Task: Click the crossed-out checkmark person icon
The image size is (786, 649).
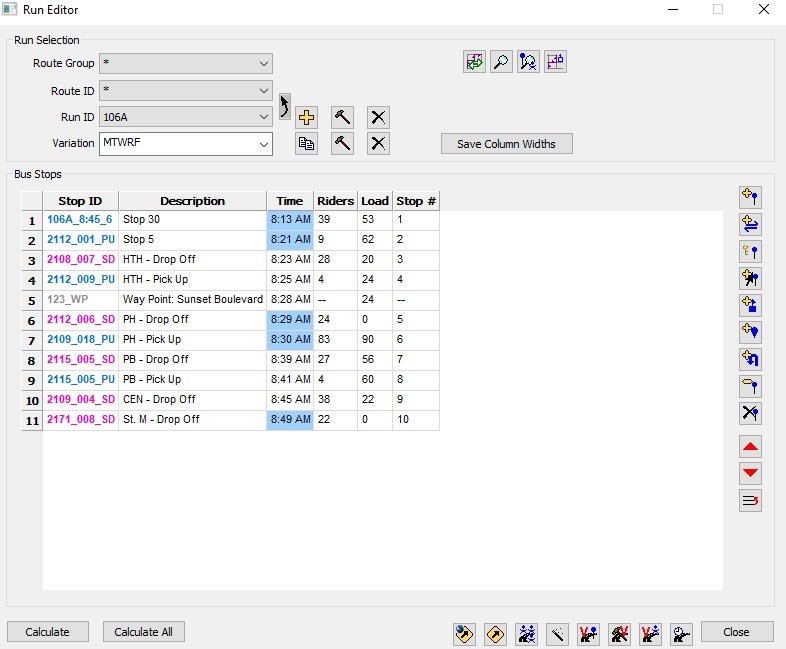Action: pyautogui.click(x=620, y=634)
